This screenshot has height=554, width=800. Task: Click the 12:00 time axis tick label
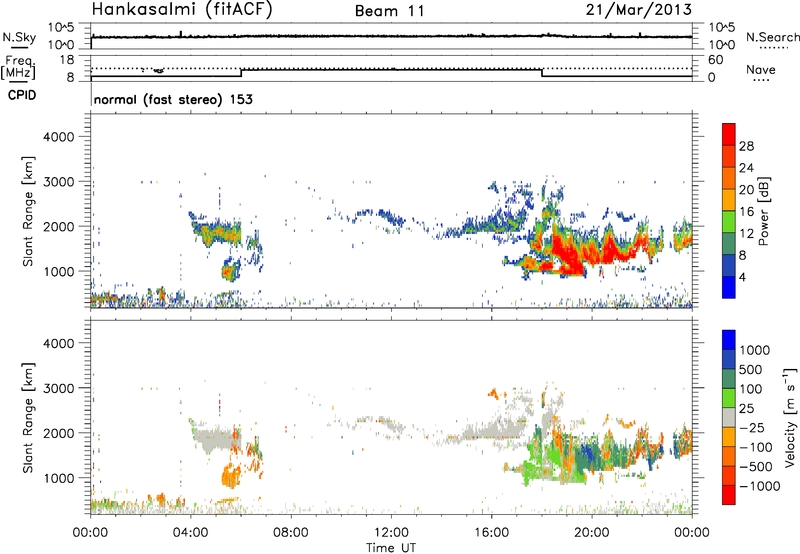[391, 533]
